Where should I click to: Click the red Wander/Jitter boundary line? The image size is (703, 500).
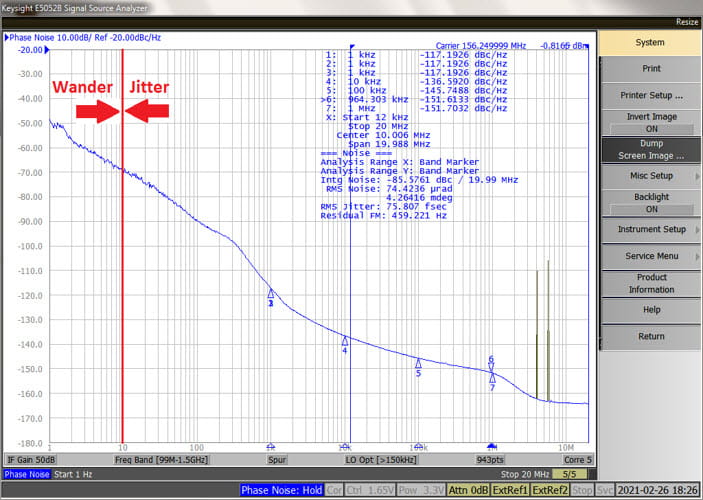[x=122, y=250]
